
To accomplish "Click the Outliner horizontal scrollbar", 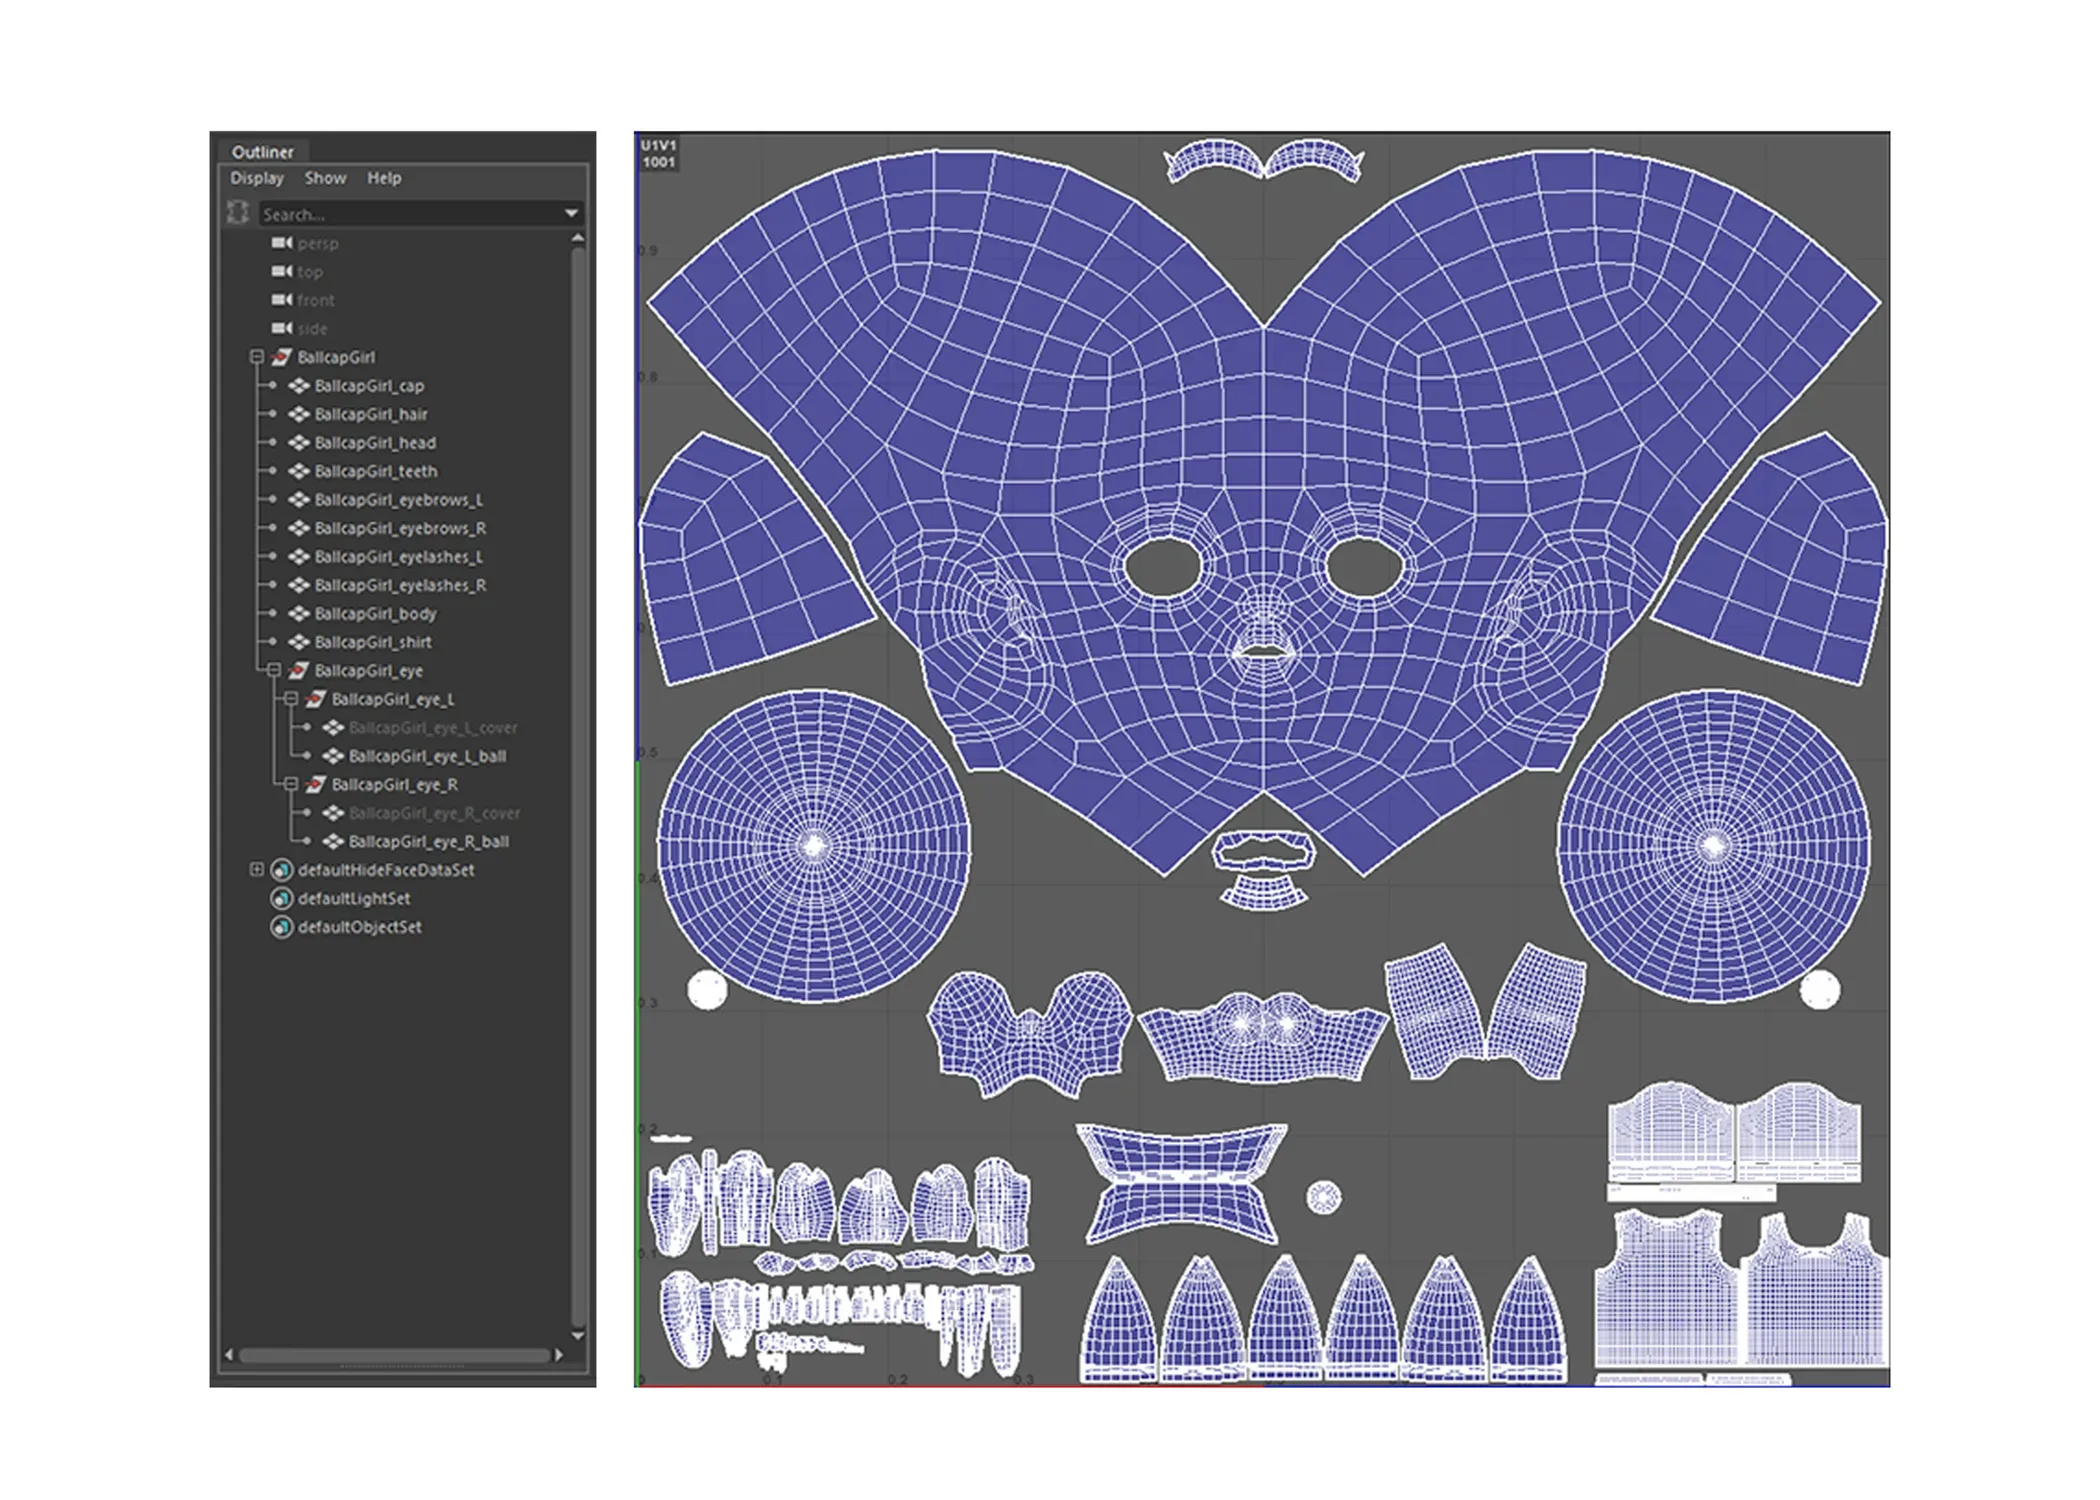I will [x=394, y=1356].
